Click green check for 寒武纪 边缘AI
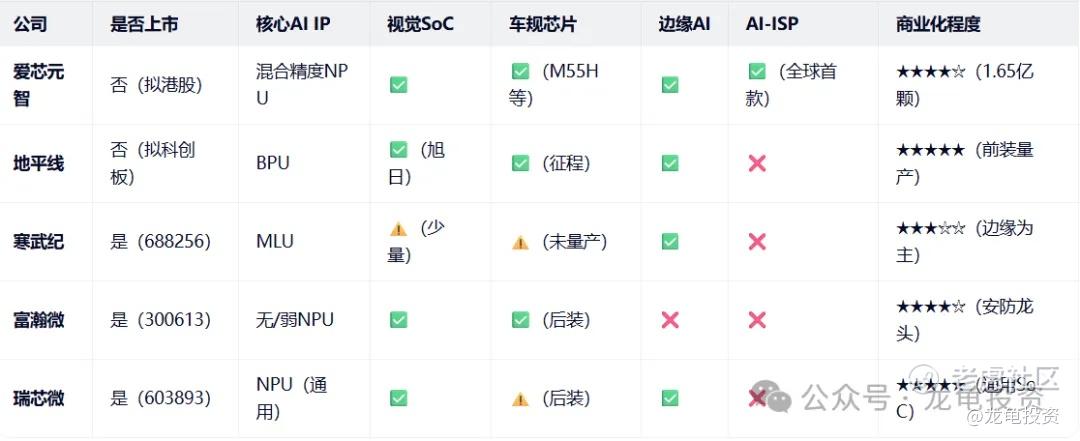 click(x=670, y=242)
